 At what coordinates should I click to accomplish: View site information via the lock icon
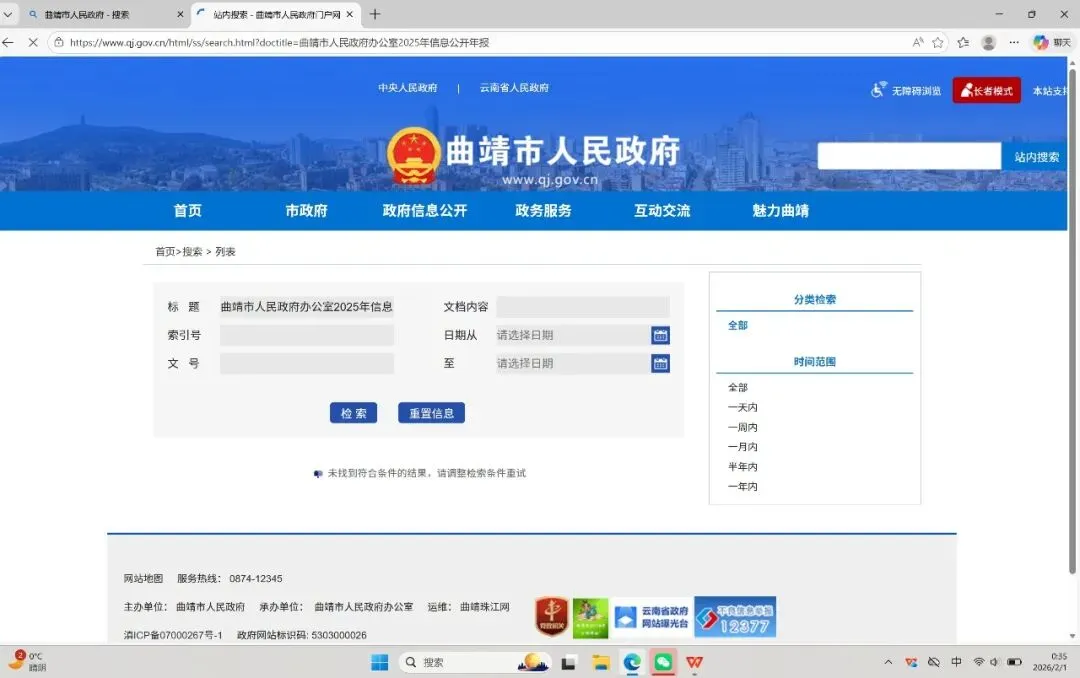tap(59, 43)
